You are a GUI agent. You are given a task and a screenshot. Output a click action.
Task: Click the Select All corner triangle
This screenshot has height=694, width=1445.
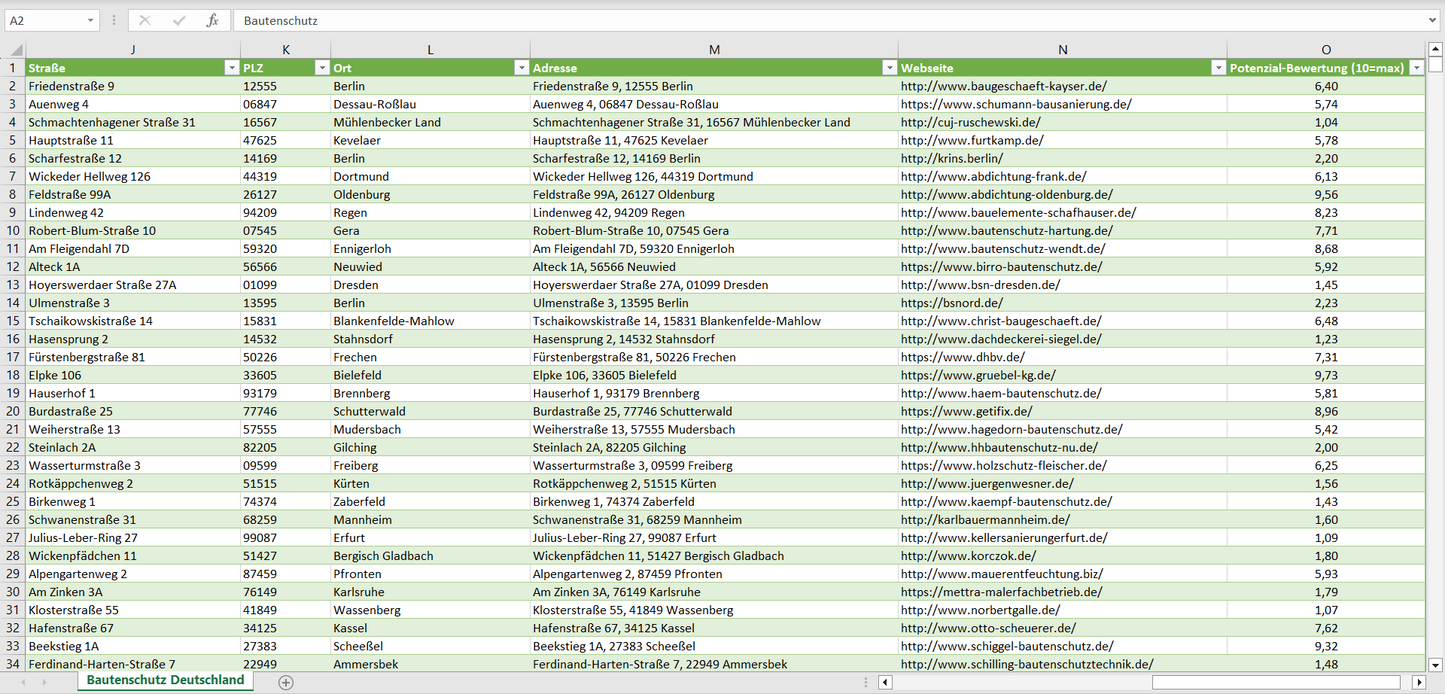coord(16,50)
